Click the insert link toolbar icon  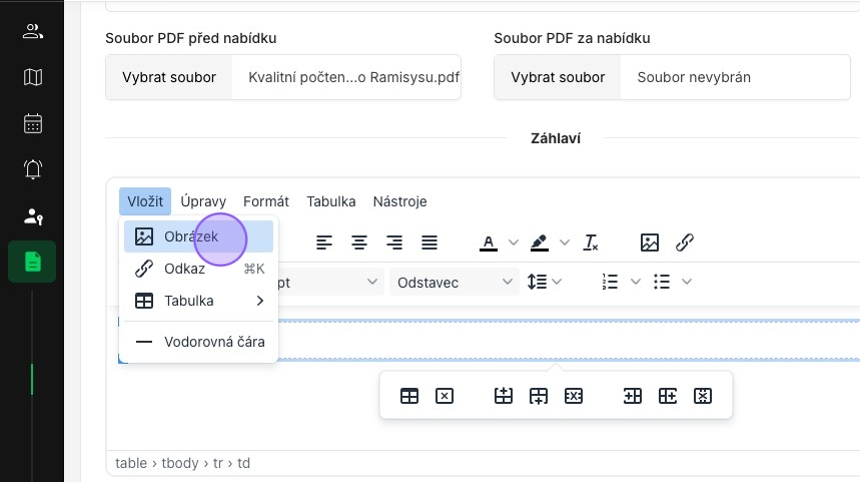coord(684,242)
